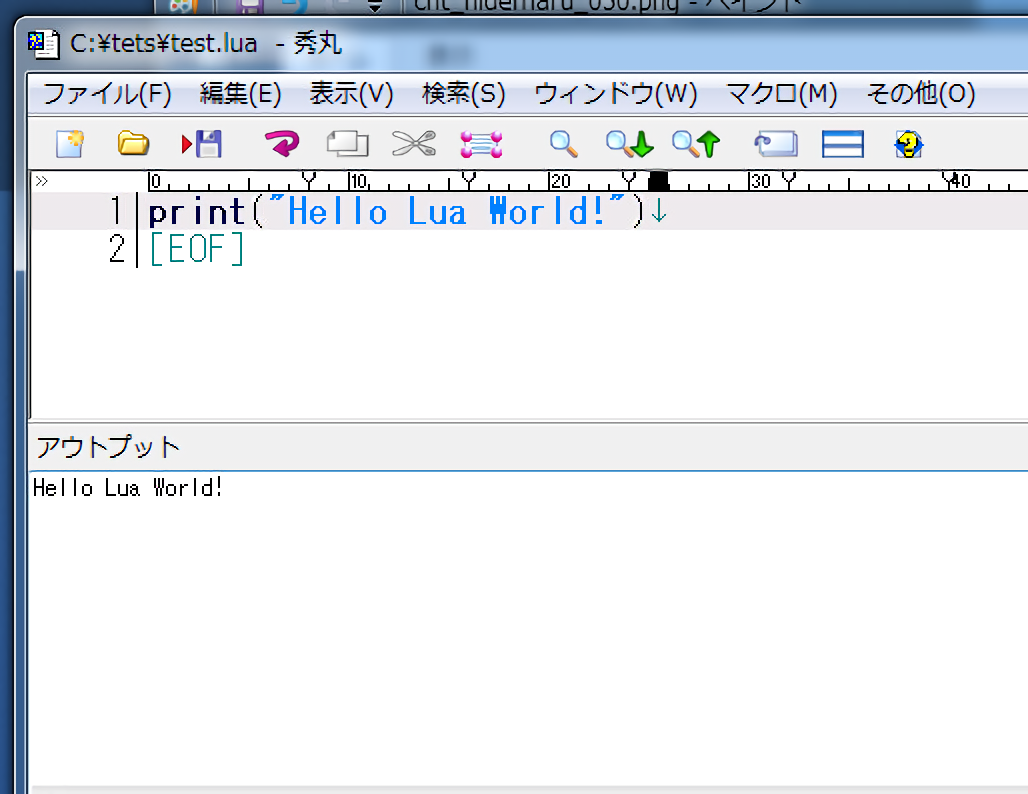This screenshot has width=1028, height=794.
Task: Click the tag jump window icon
Action: click(776, 144)
